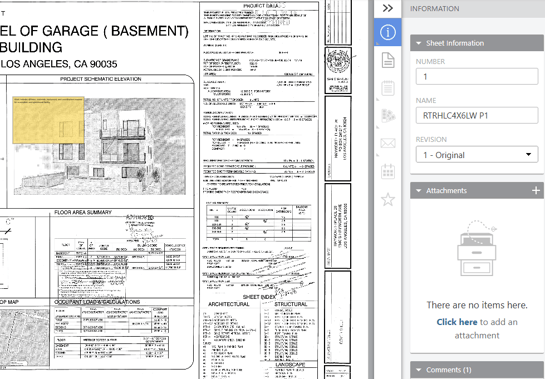Open the document page sidebar icon
This screenshot has height=379, width=545.
click(x=388, y=60)
